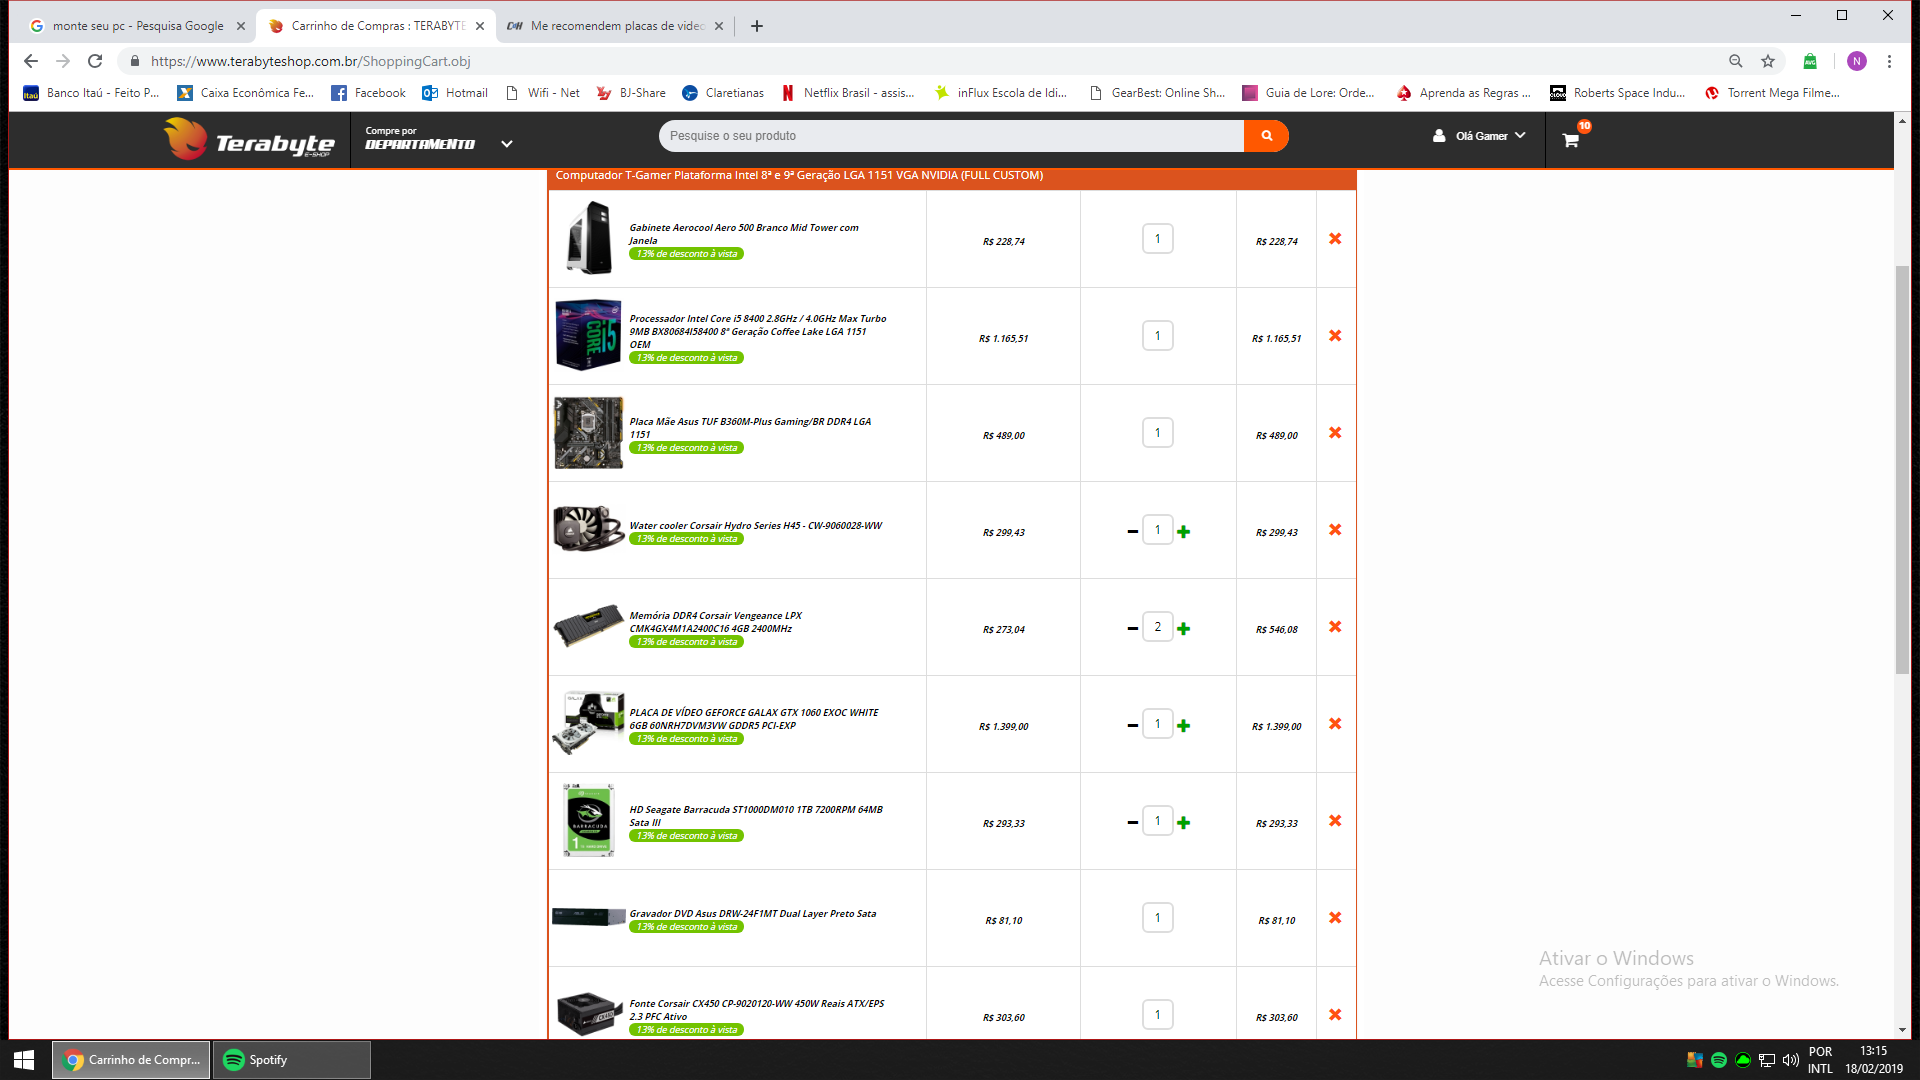Click the green AVG extension icon
Image resolution: width=1920 pixels, height=1080 pixels.
tap(1810, 61)
